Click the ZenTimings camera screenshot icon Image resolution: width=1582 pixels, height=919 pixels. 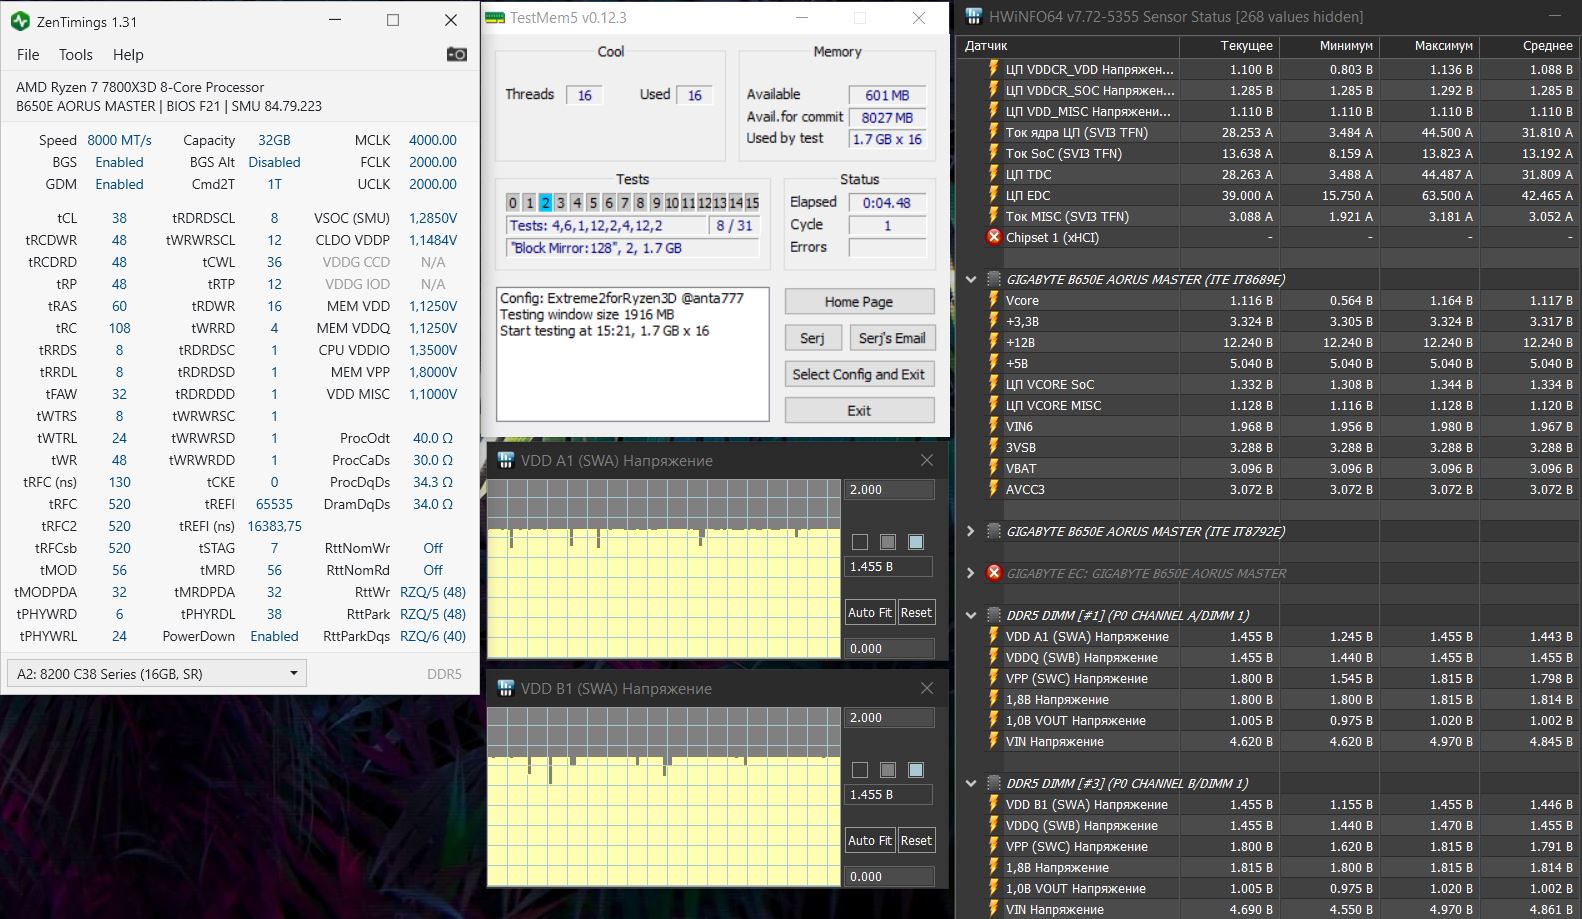tap(456, 54)
